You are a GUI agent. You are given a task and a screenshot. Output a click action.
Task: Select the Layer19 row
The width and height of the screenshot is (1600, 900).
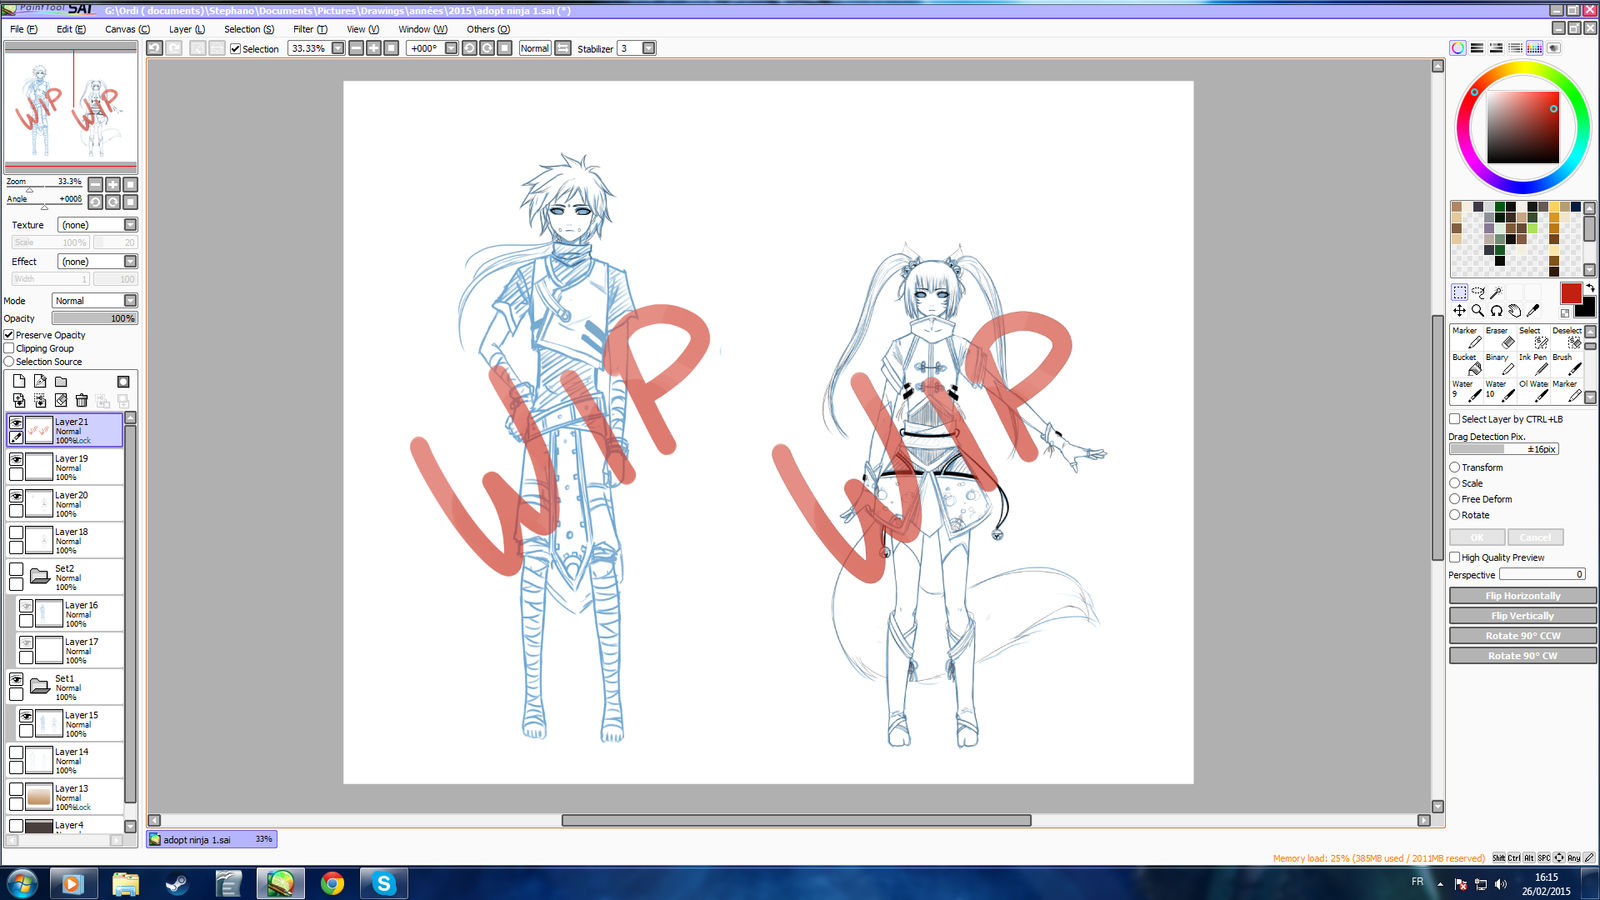pyautogui.click(x=65, y=467)
